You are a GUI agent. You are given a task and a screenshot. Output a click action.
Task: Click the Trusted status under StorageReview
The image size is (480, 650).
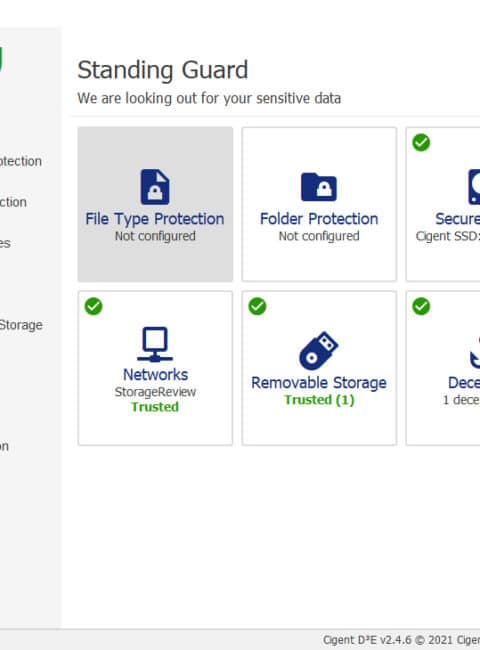click(155, 407)
